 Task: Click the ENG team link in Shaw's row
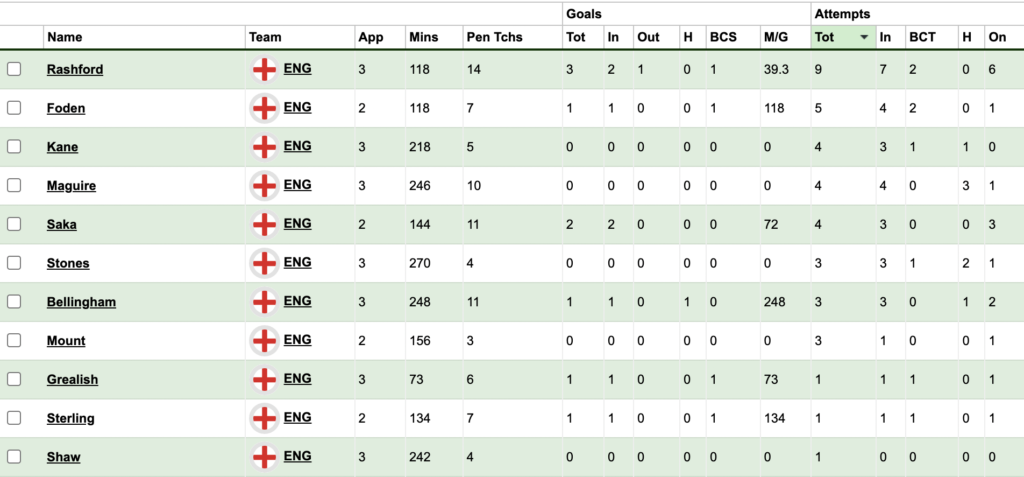pyautogui.click(x=297, y=456)
